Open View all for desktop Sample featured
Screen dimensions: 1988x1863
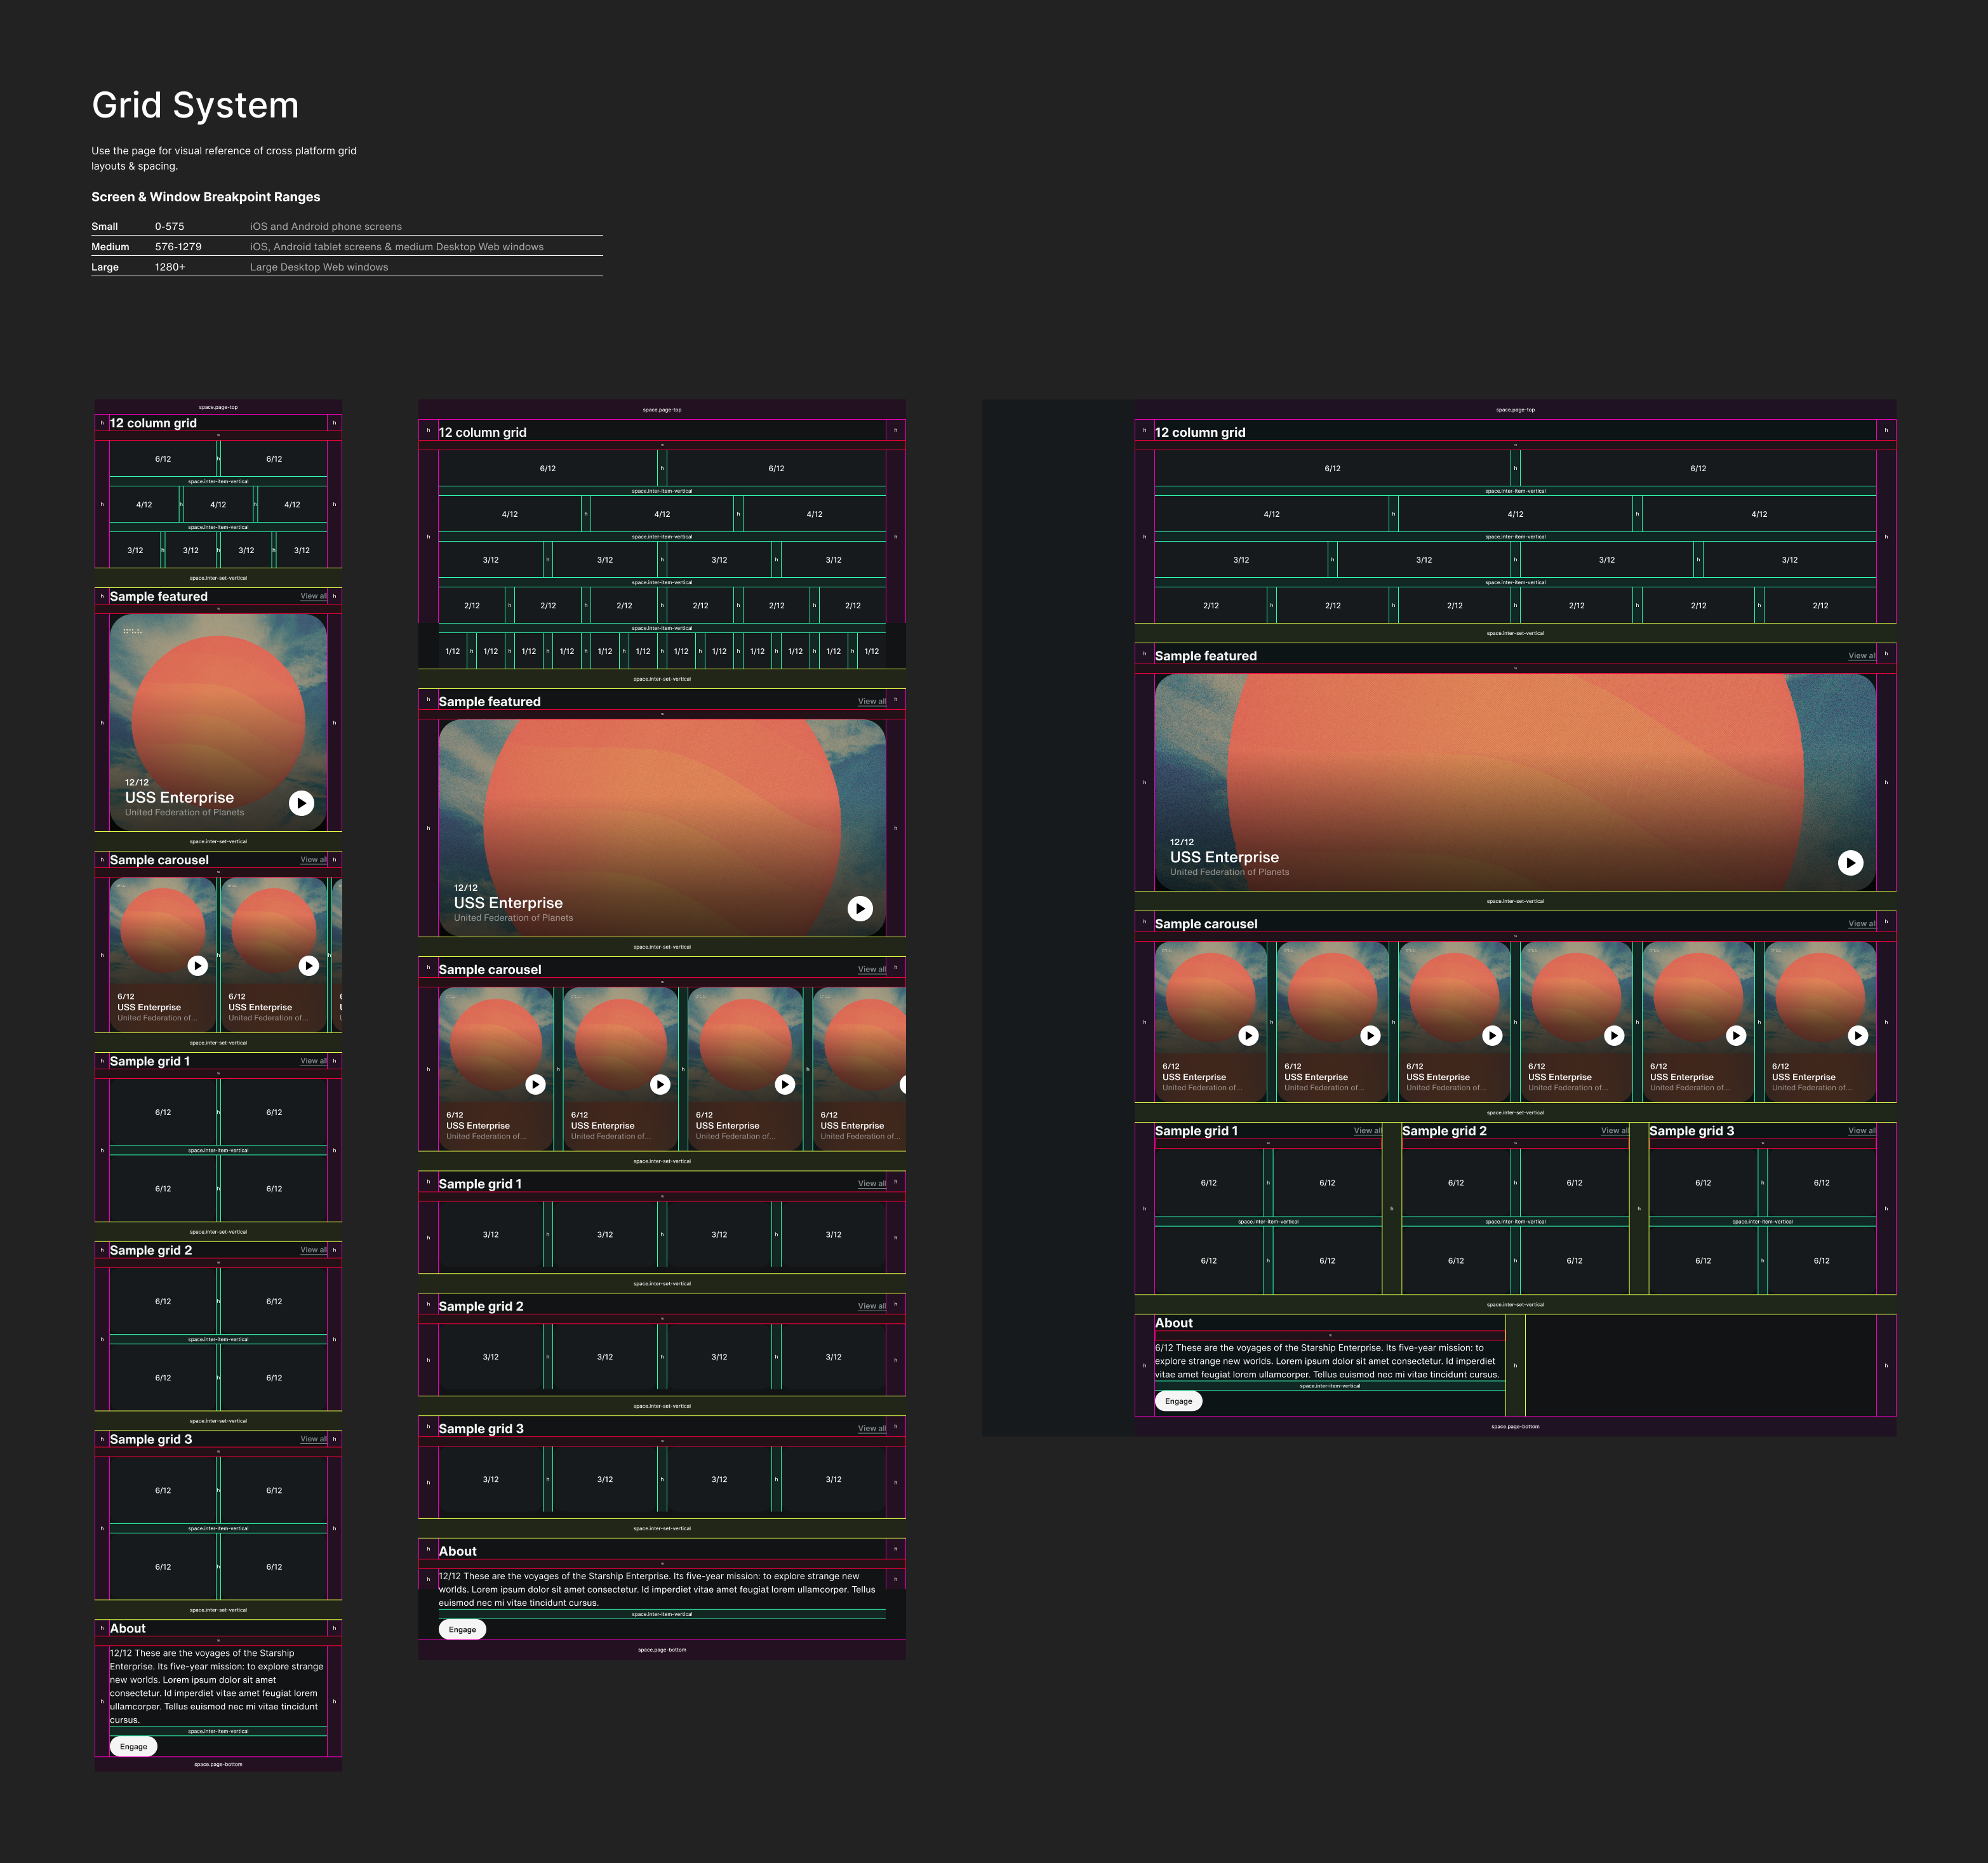coord(1861,656)
